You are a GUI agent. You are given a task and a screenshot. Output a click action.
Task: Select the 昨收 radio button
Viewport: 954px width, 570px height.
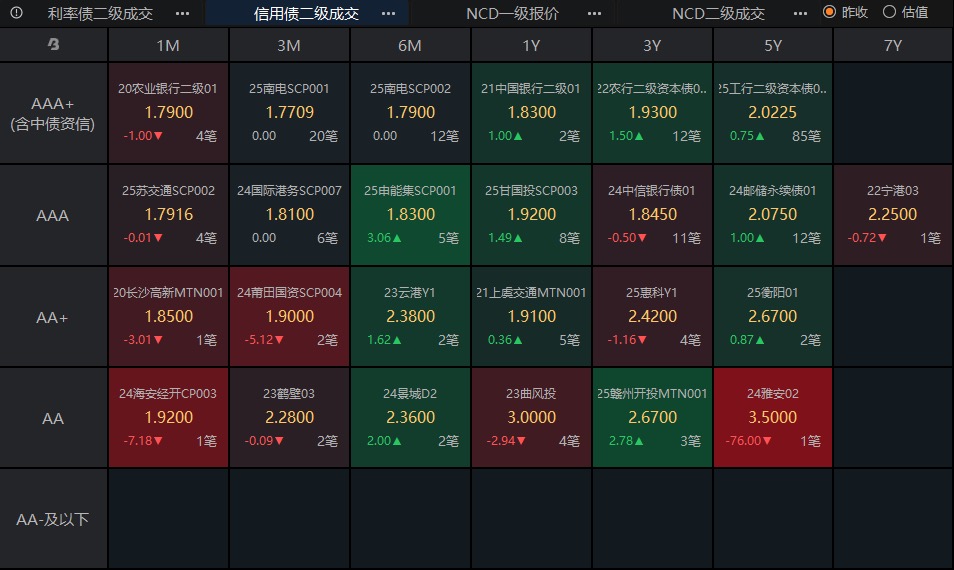(829, 12)
